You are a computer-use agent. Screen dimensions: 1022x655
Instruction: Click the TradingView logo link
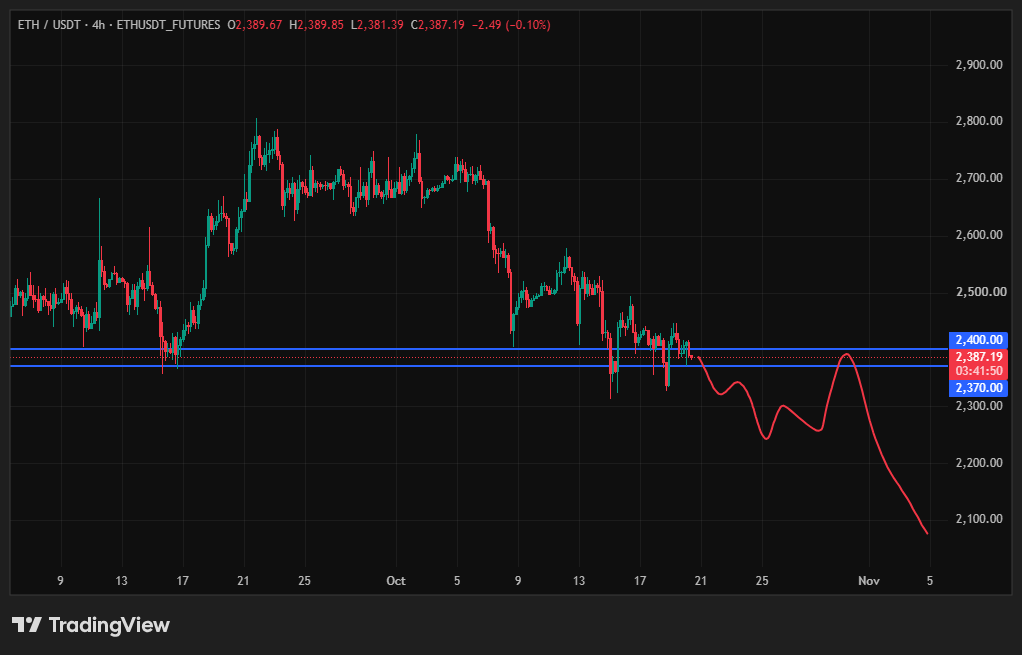[91, 625]
